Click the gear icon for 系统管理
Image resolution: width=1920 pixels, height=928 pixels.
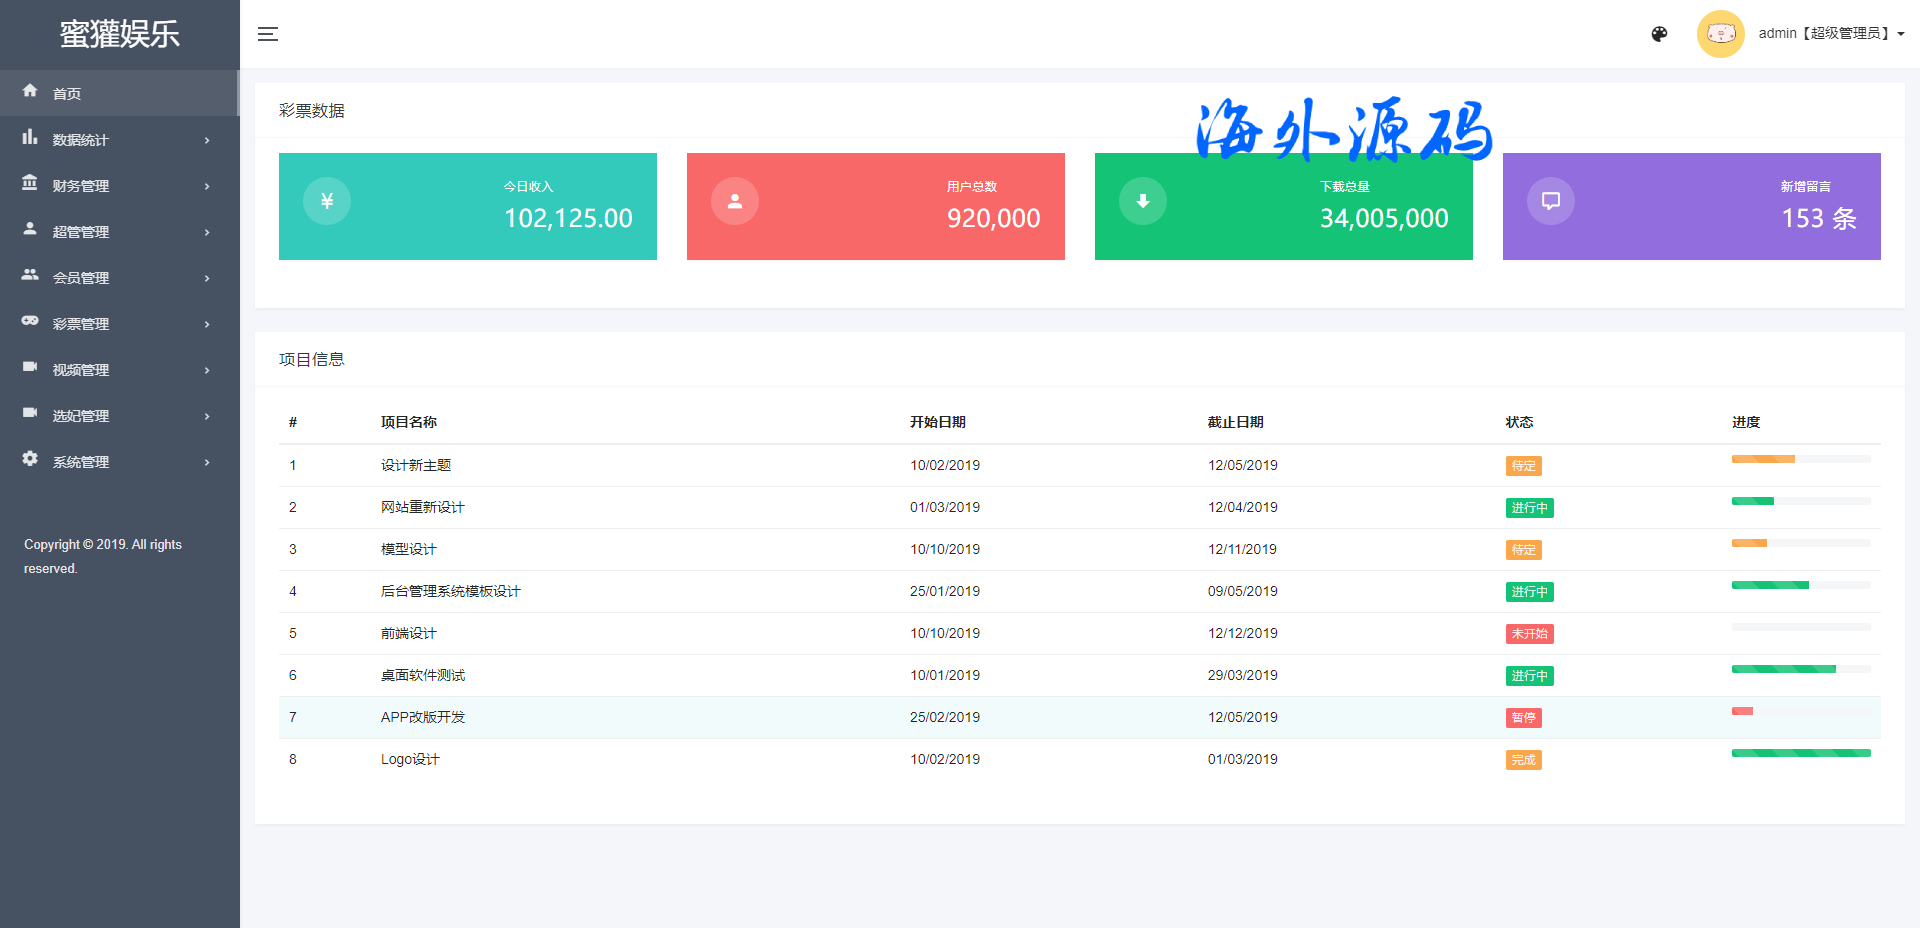[30, 459]
